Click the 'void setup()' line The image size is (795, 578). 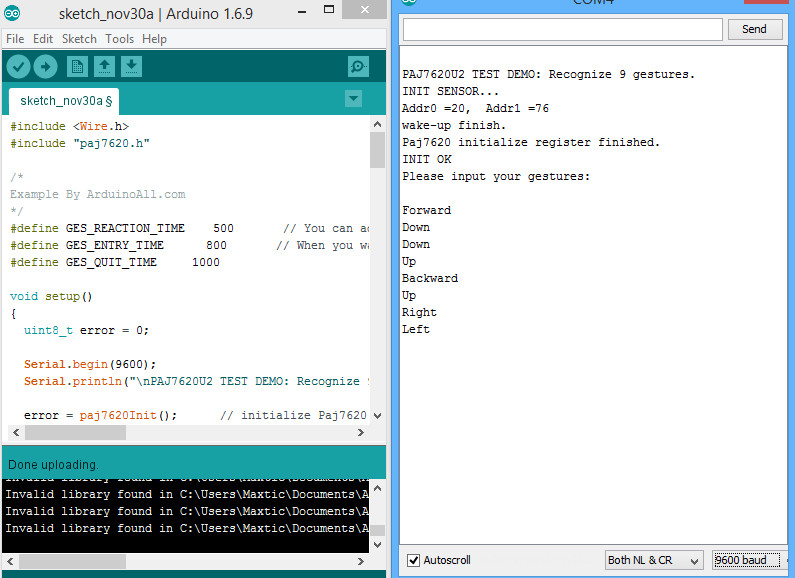pyautogui.click(x=51, y=296)
